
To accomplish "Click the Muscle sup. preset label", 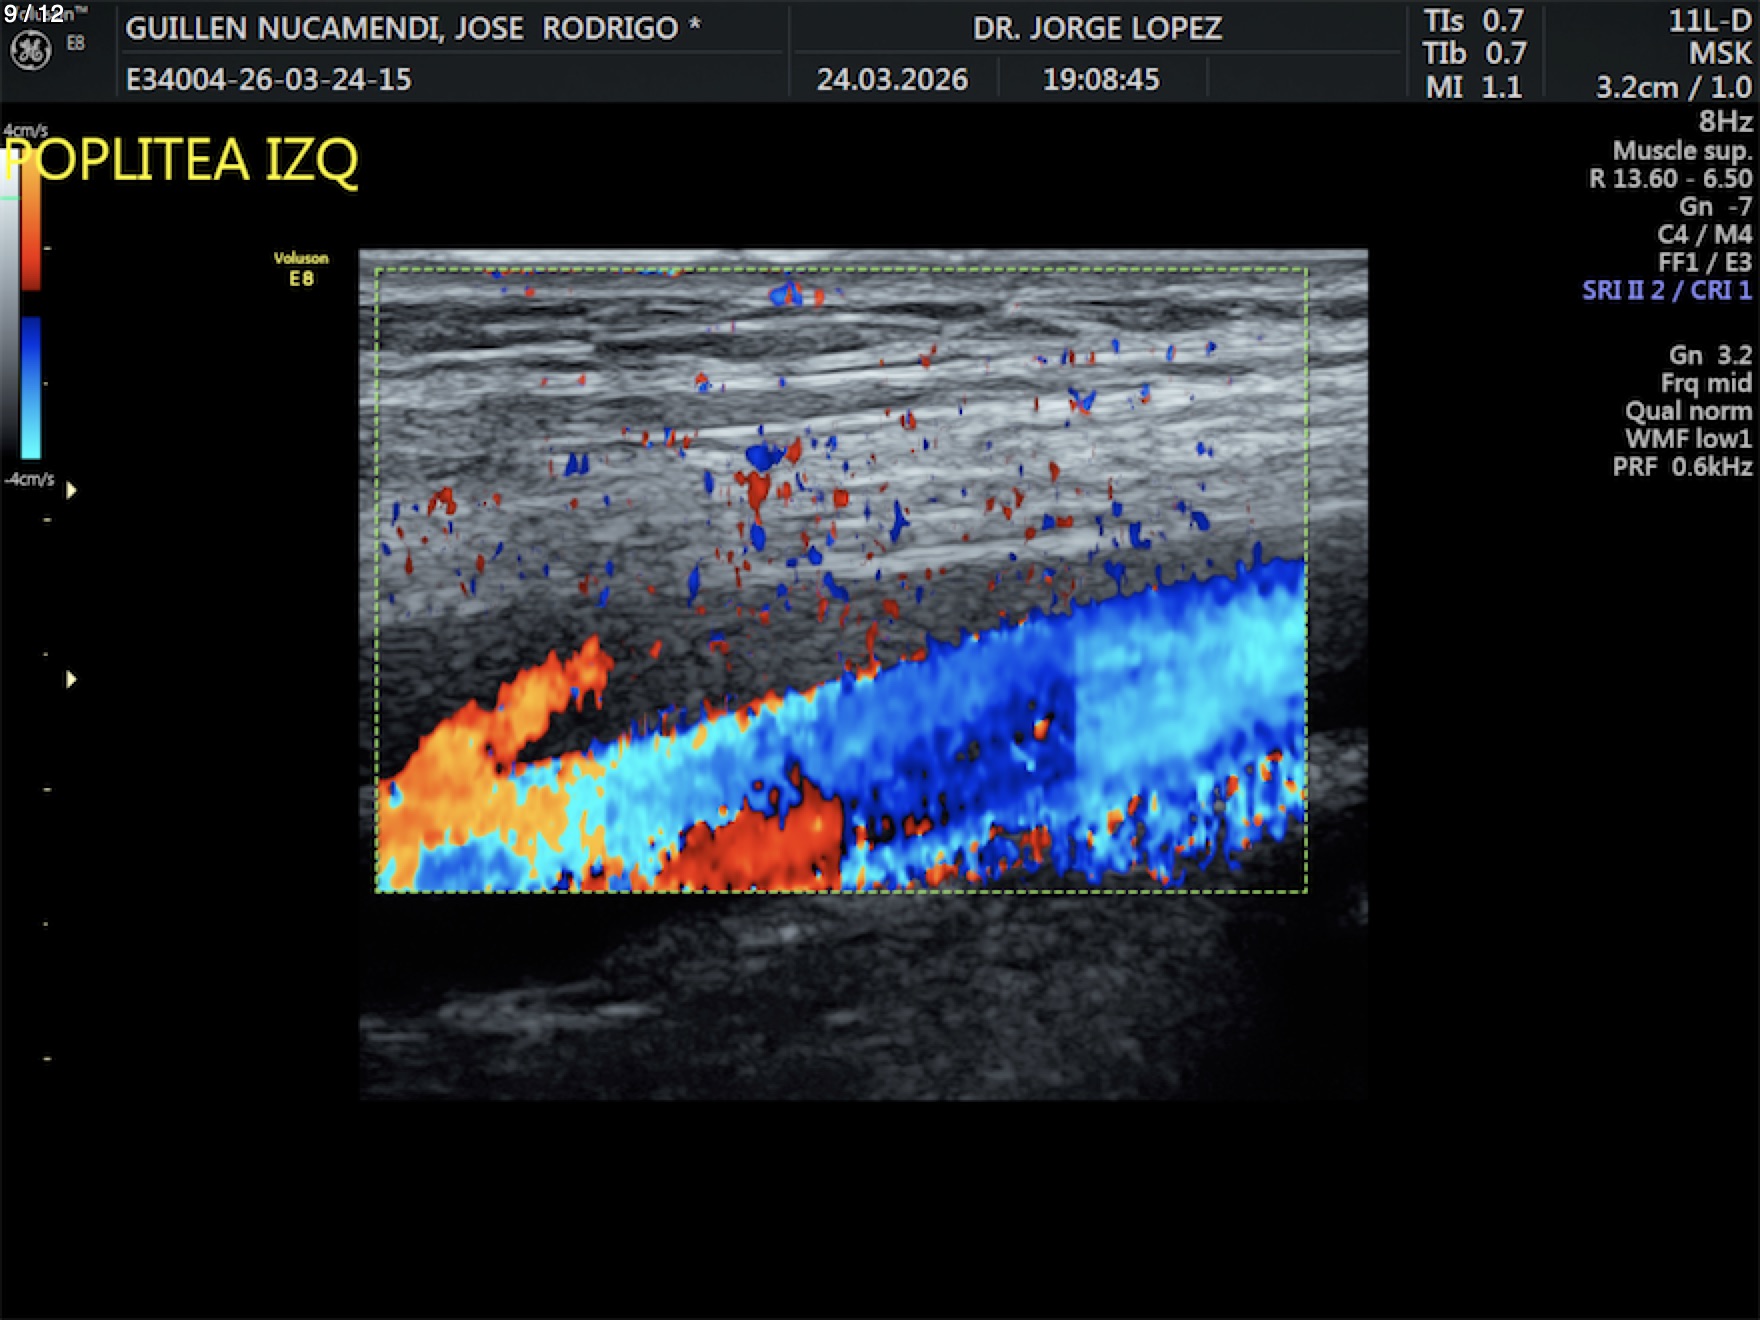I will [1681, 151].
